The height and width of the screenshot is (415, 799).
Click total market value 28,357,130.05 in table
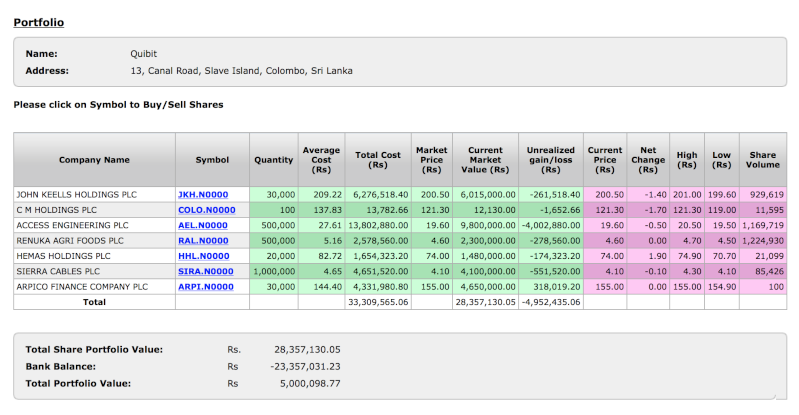[486, 302]
